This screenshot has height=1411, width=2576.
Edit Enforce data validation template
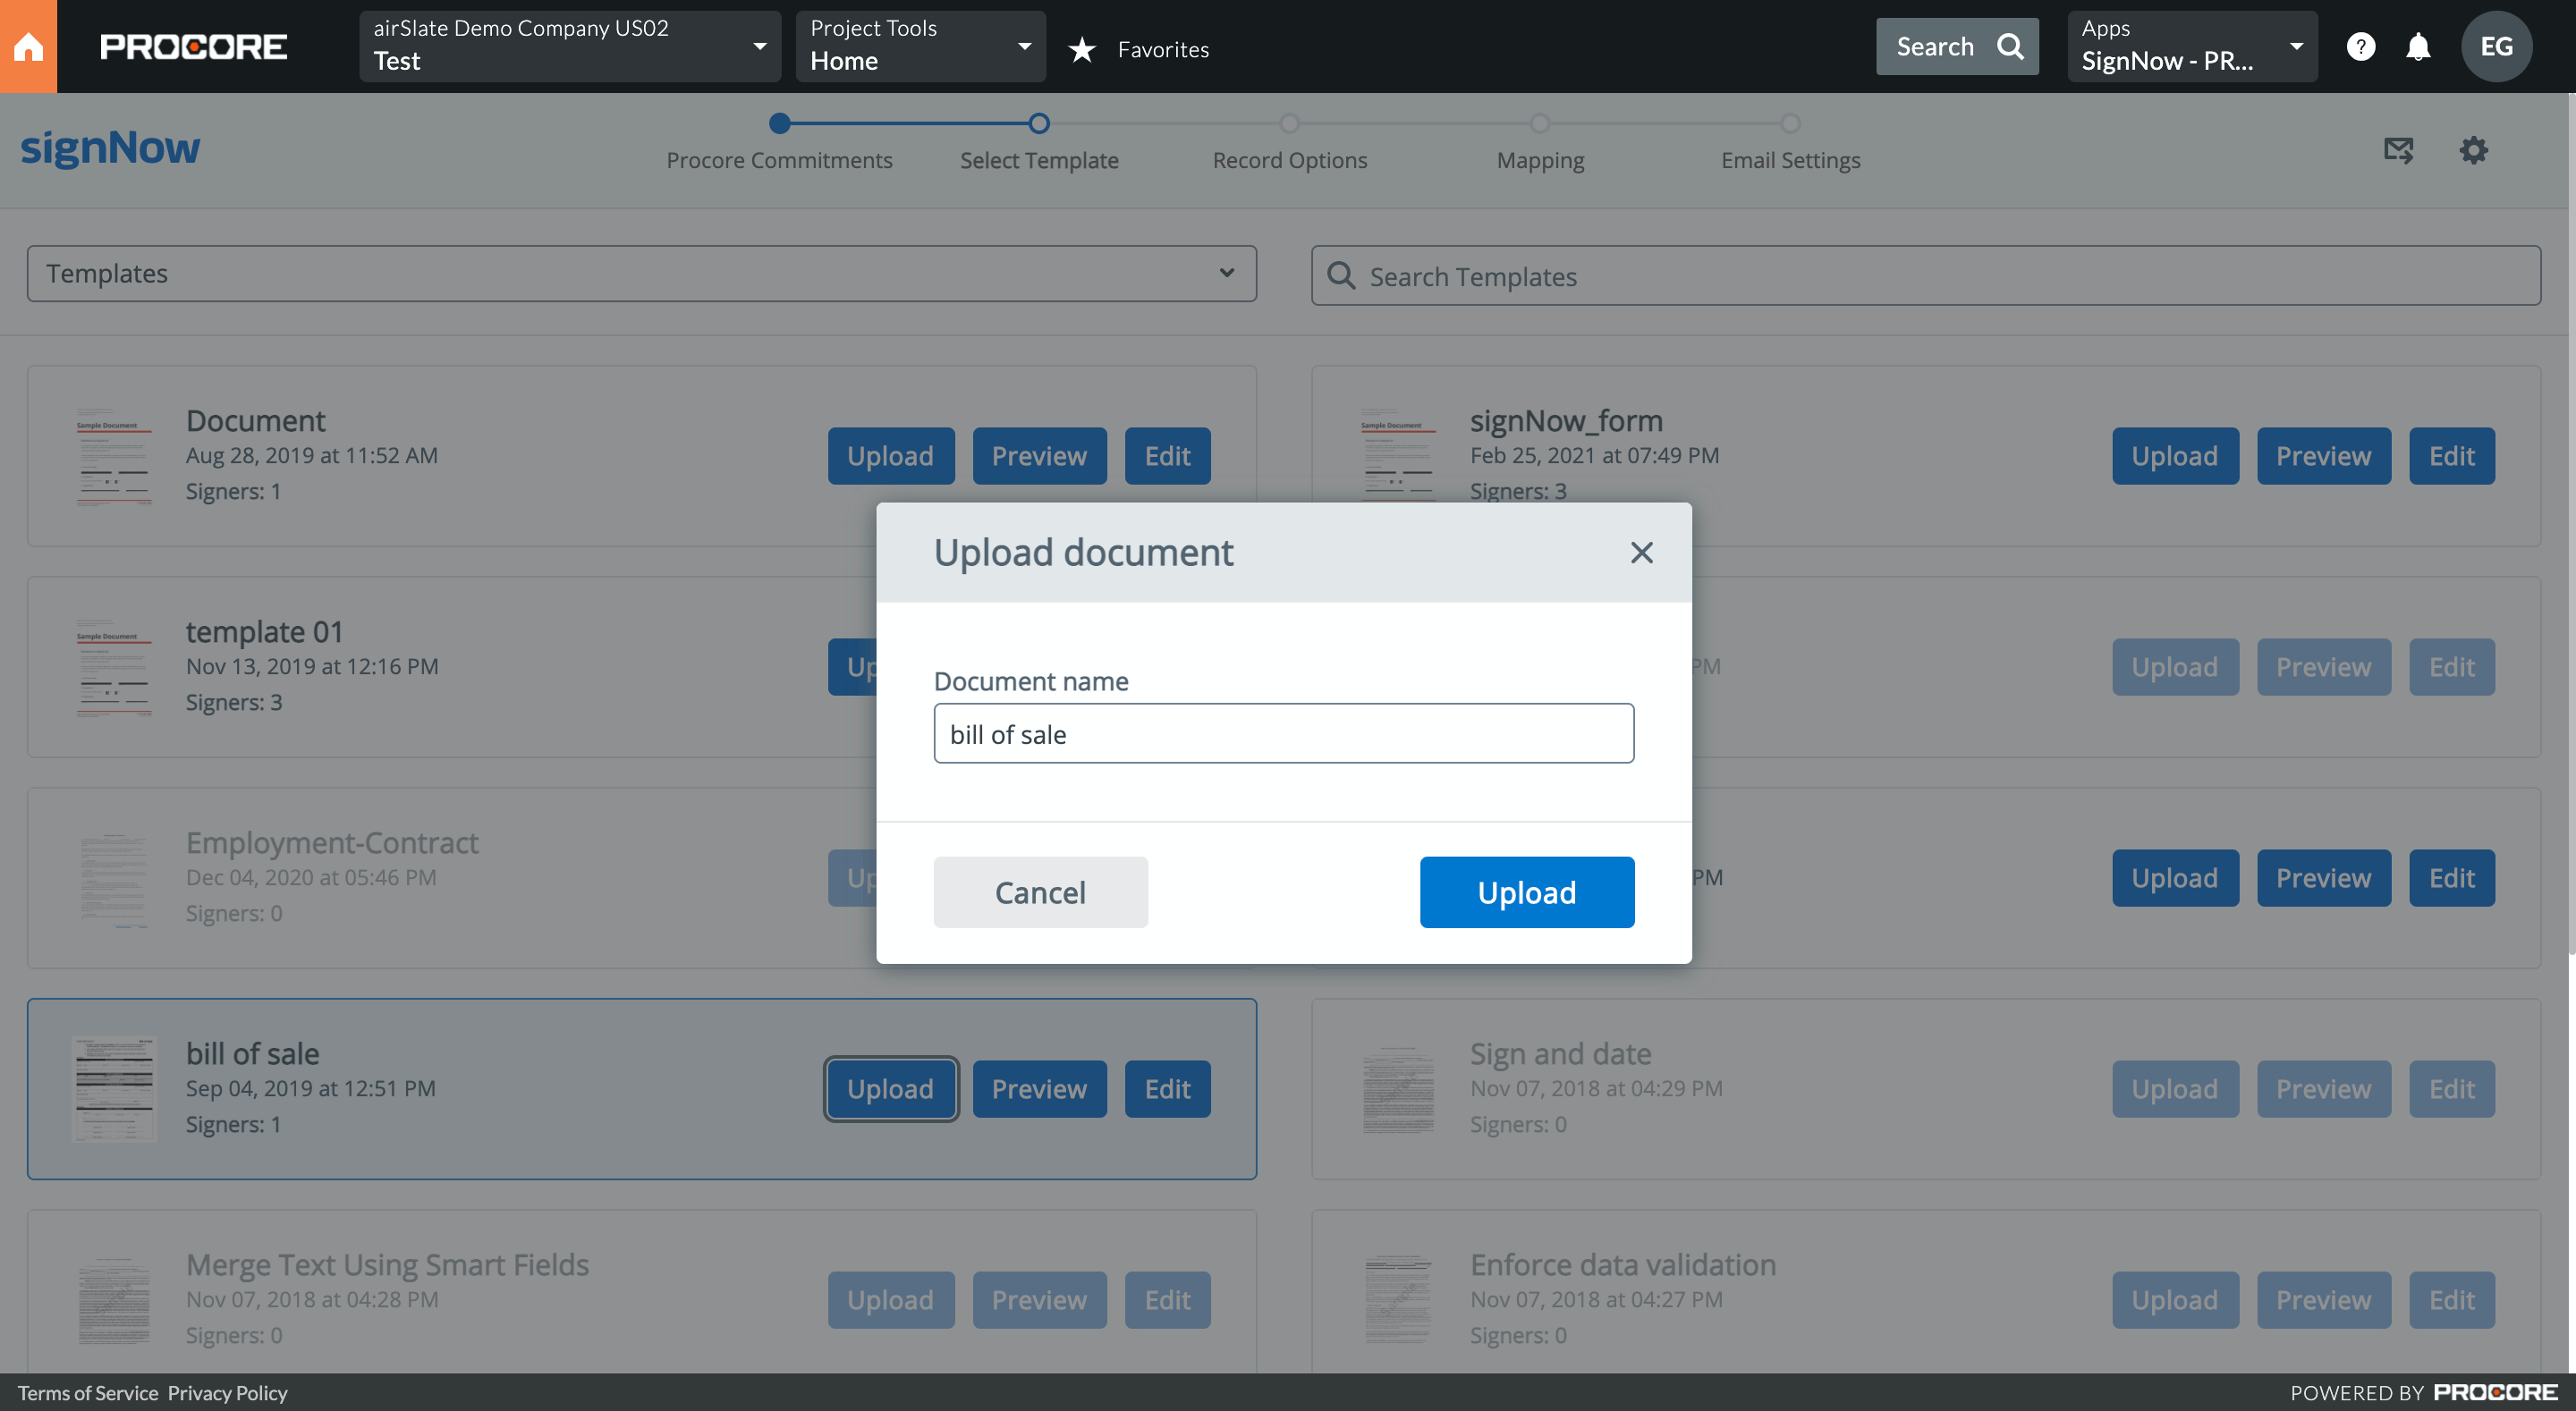(x=2451, y=1299)
